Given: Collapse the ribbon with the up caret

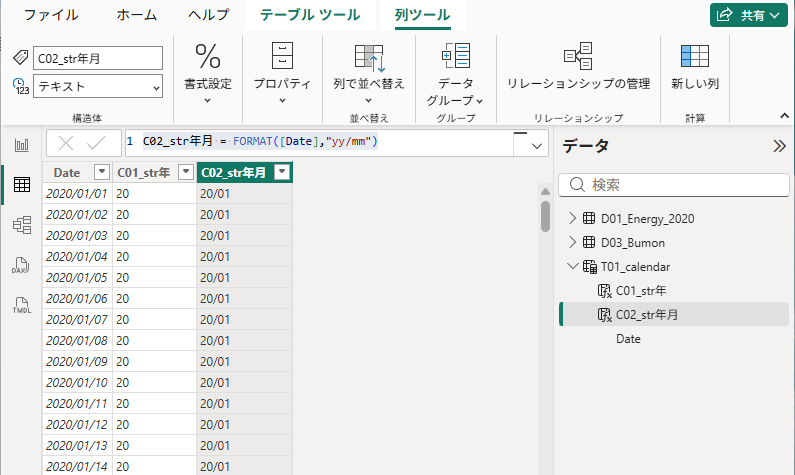Looking at the screenshot, I should (x=784, y=116).
